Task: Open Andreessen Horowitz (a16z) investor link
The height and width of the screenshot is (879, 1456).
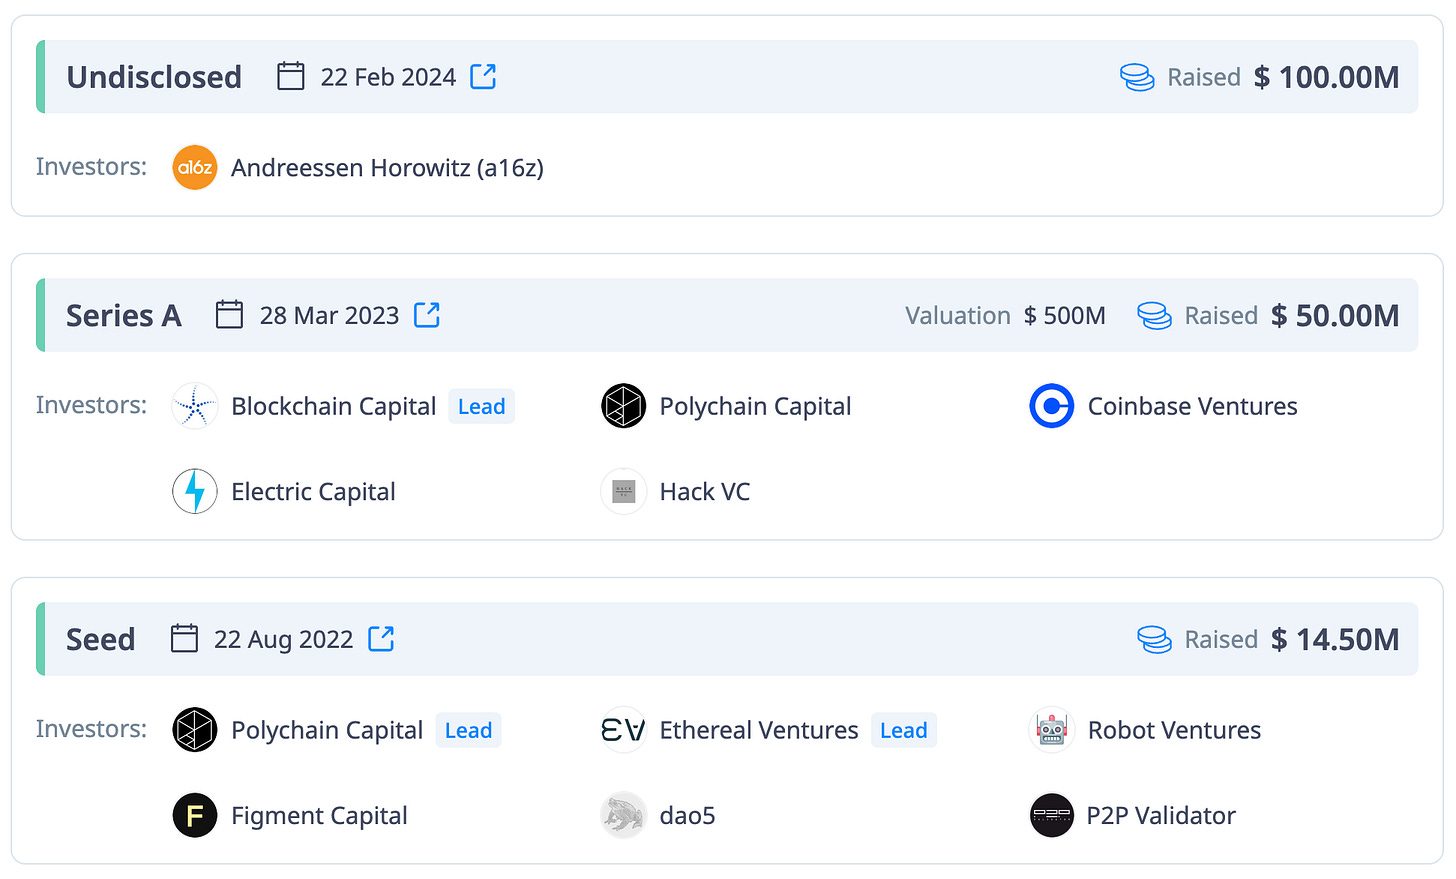Action: 387,167
